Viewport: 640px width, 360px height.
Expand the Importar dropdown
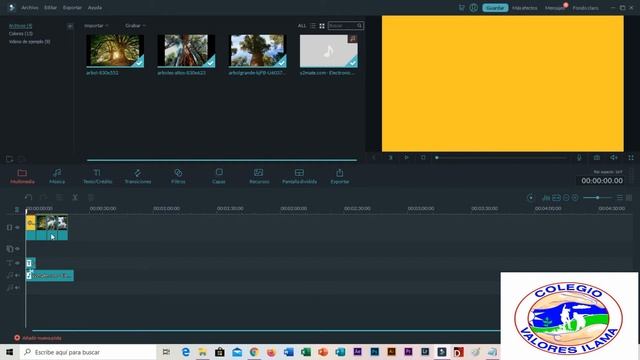pos(96,26)
